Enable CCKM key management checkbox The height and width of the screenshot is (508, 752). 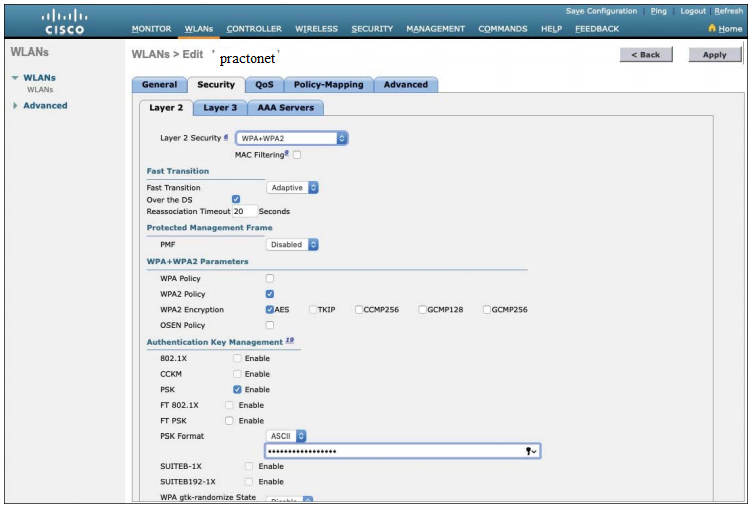point(237,374)
